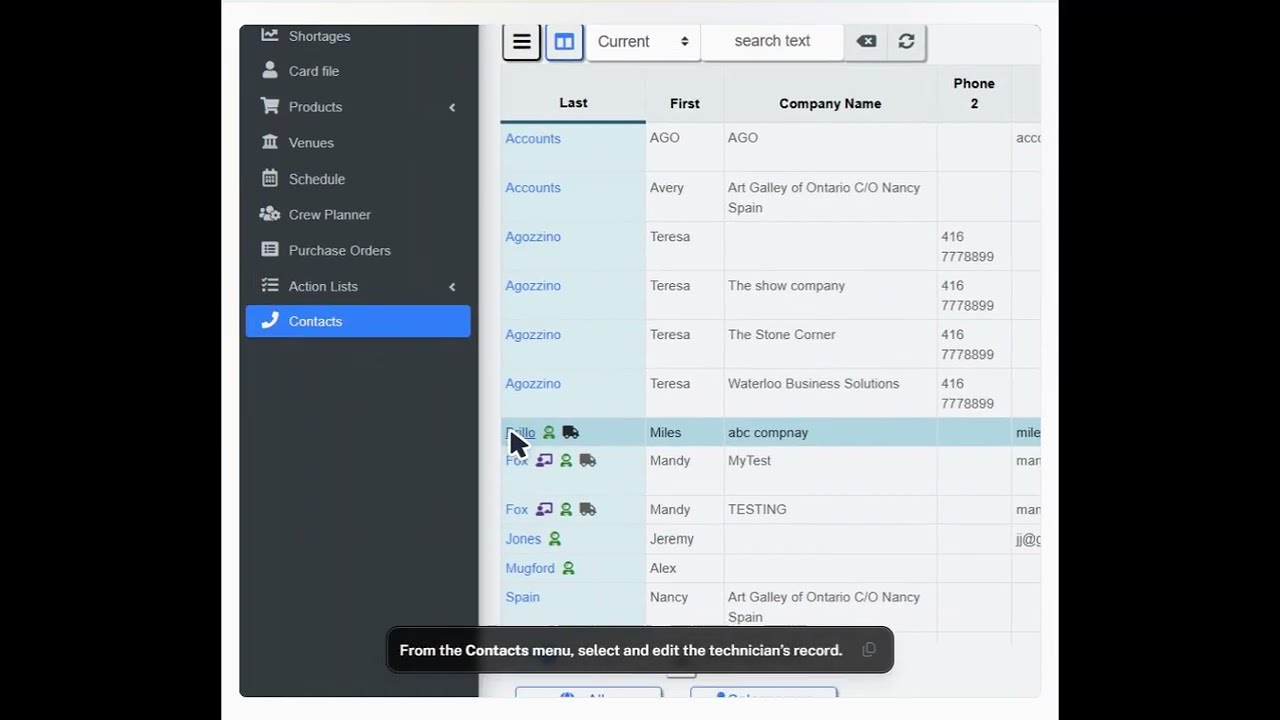Open the Spain contact link
Viewport: 1280px width, 720px height.
(522, 597)
